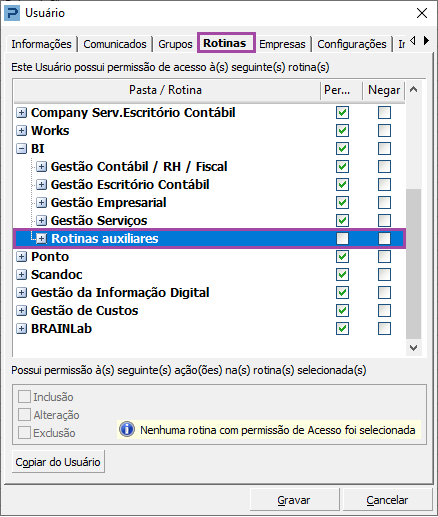The height and width of the screenshot is (517, 438).
Task: Click the scroll up arrow of routine list
Action: coord(413,89)
